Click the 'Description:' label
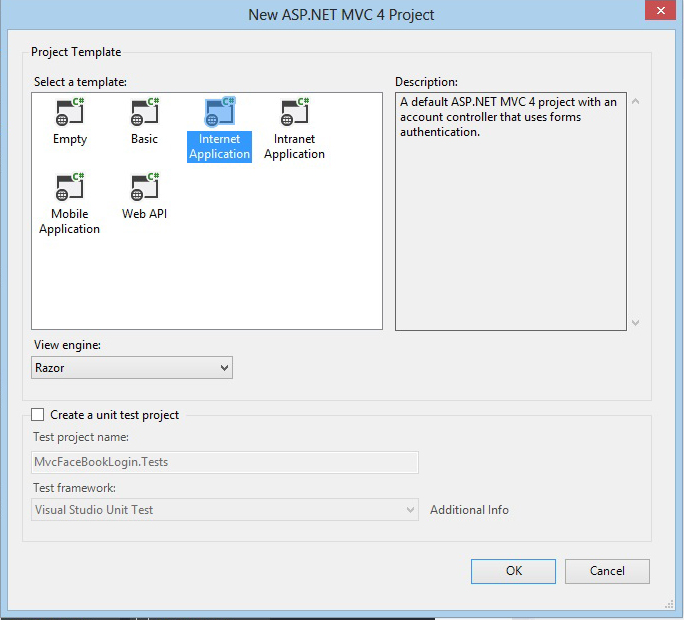The image size is (684, 620). point(426,82)
